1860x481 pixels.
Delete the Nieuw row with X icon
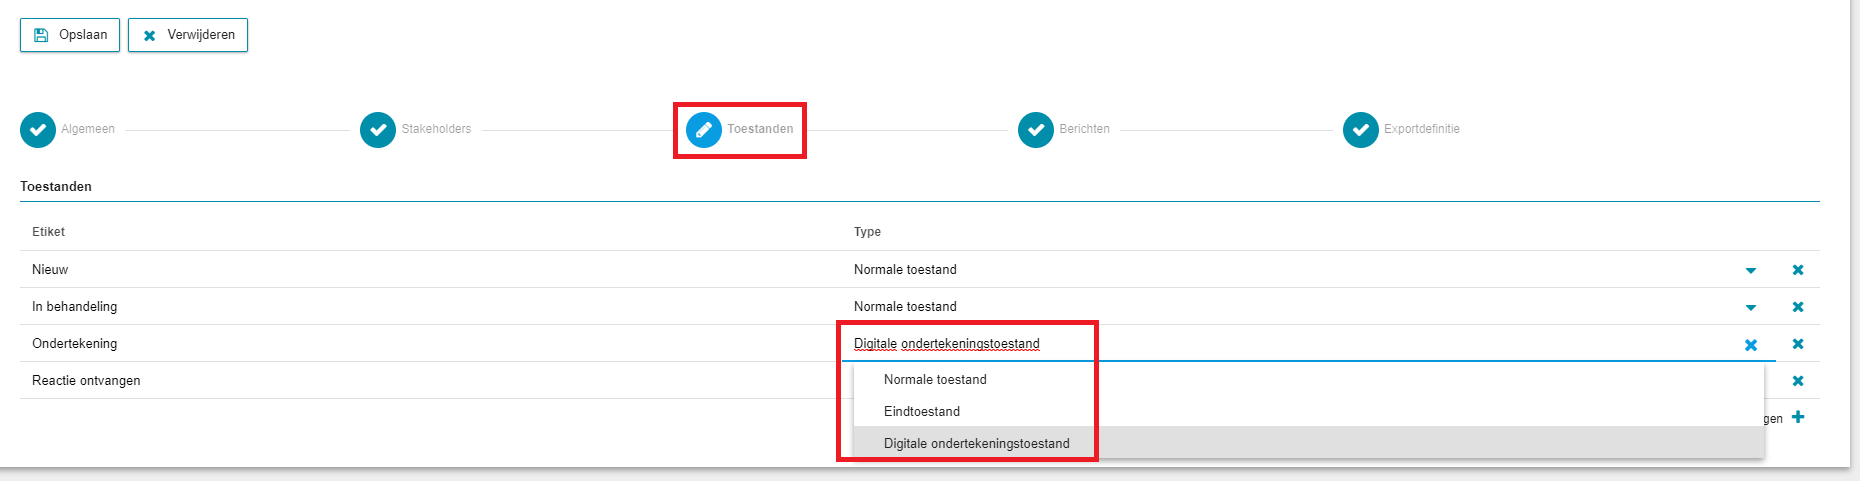click(x=1798, y=270)
